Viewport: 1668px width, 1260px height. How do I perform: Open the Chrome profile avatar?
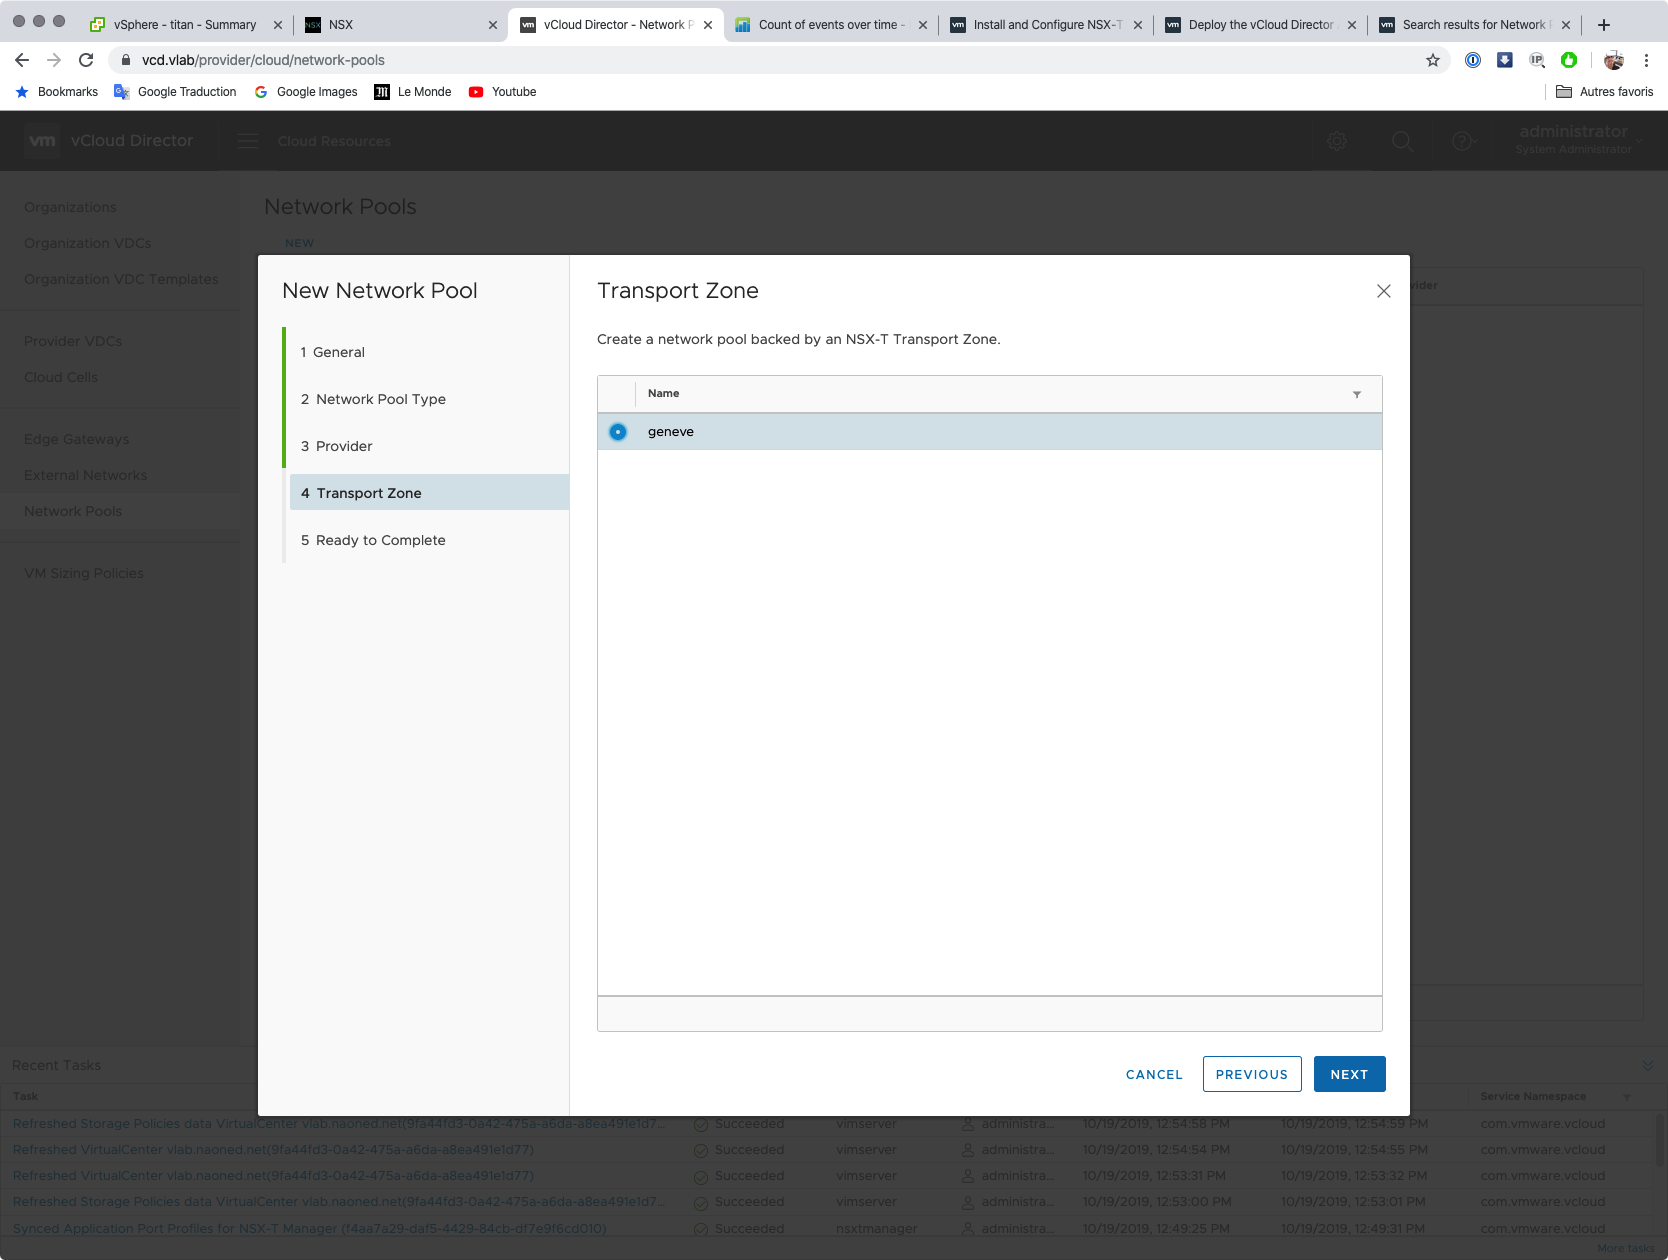pyautogui.click(x=1614, y=60)
